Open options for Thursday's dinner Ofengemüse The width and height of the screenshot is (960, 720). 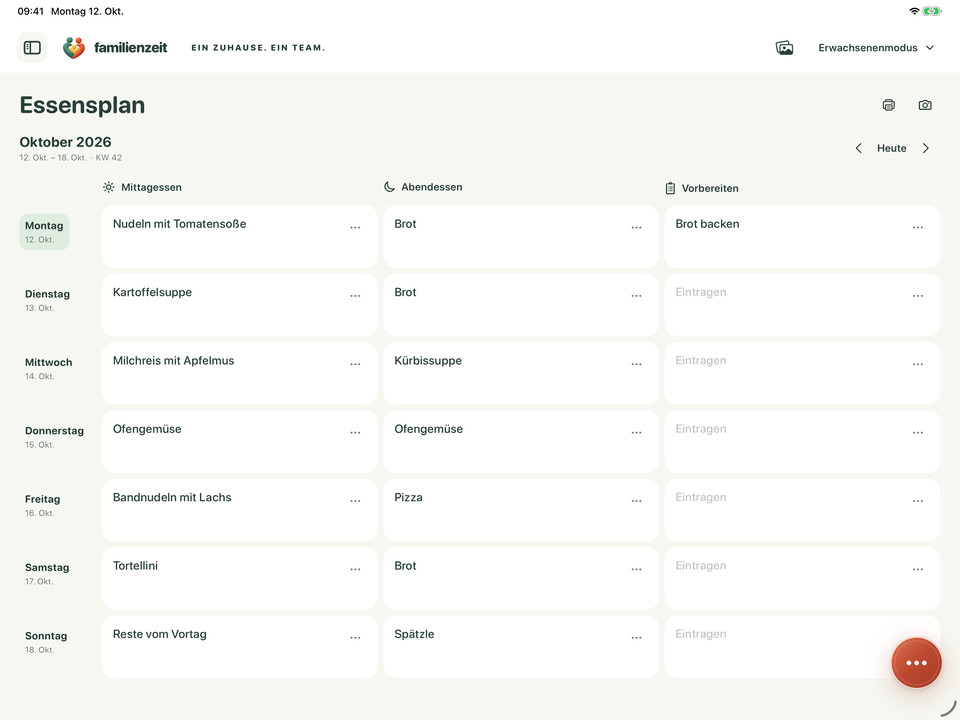637,432
